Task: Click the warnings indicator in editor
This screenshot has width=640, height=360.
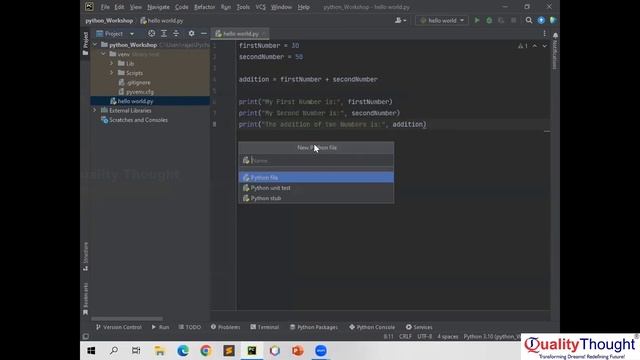Action: [x=523, y=46]
